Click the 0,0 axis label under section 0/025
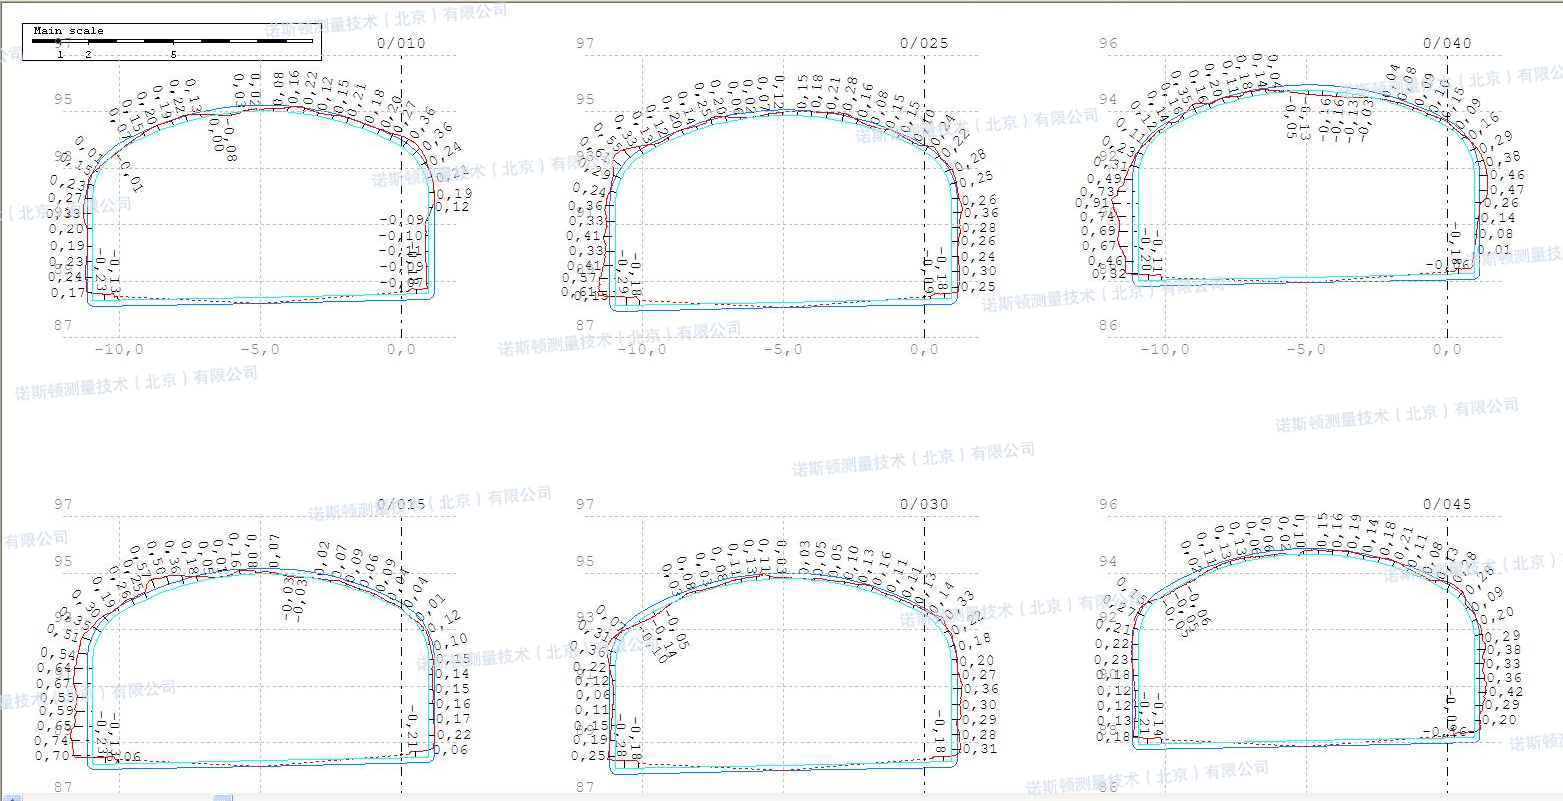 coord(924,349)
